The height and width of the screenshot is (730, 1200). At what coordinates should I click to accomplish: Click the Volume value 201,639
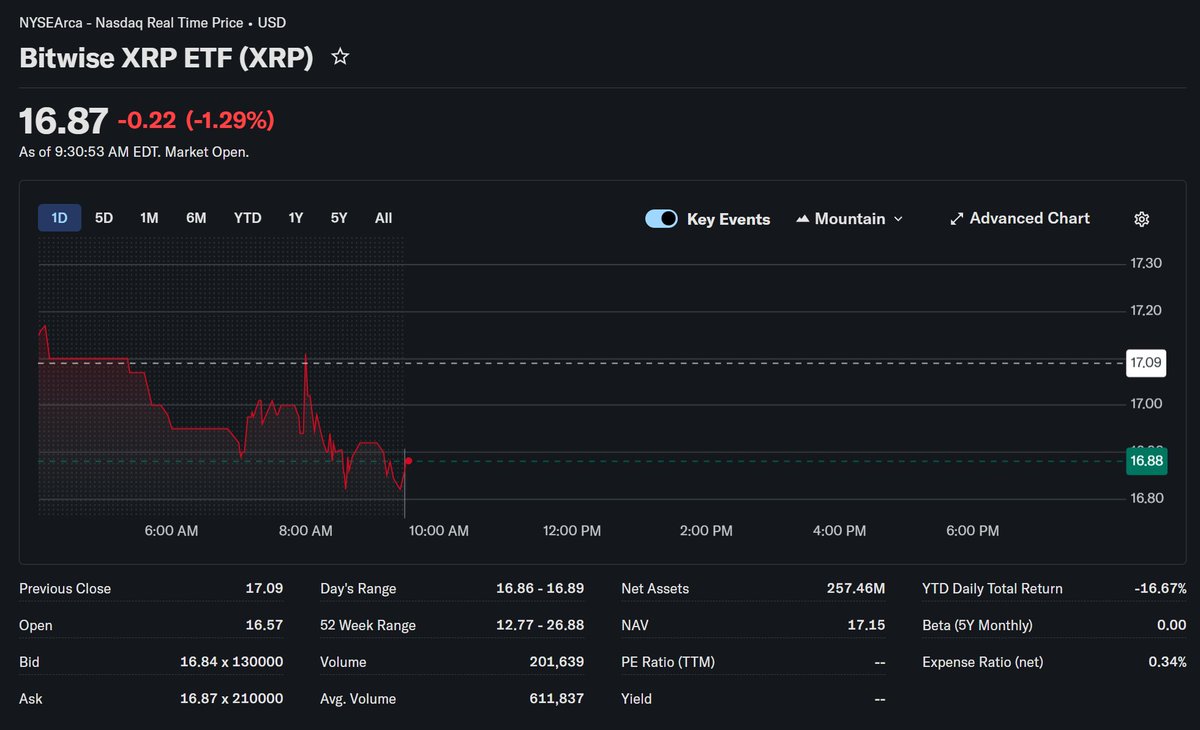557,662
